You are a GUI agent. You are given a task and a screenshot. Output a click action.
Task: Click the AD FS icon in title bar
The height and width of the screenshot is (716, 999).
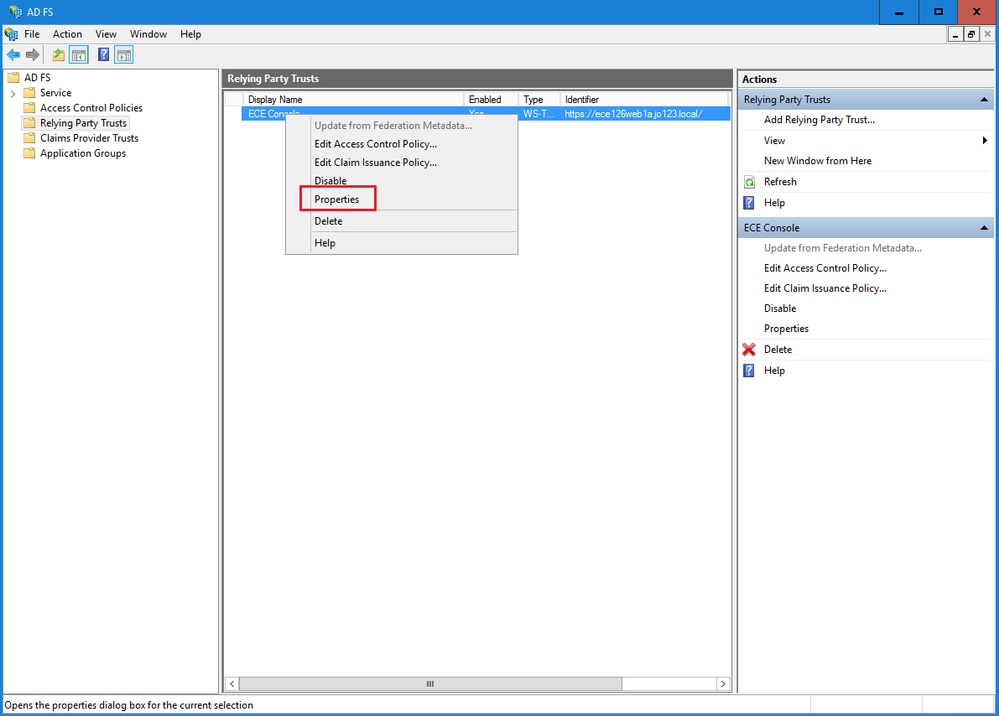click(x=15, y=11)
